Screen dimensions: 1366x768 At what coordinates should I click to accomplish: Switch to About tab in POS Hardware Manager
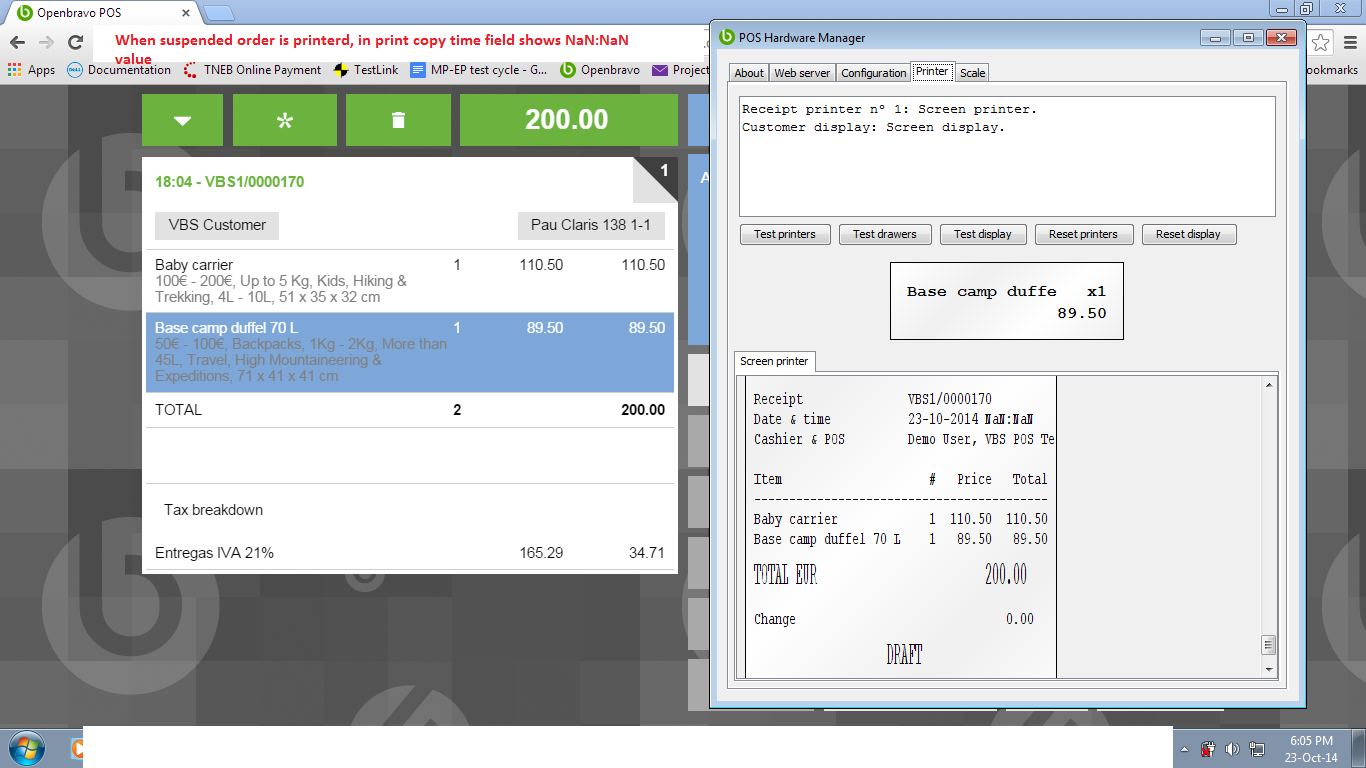tap(749, 73)
